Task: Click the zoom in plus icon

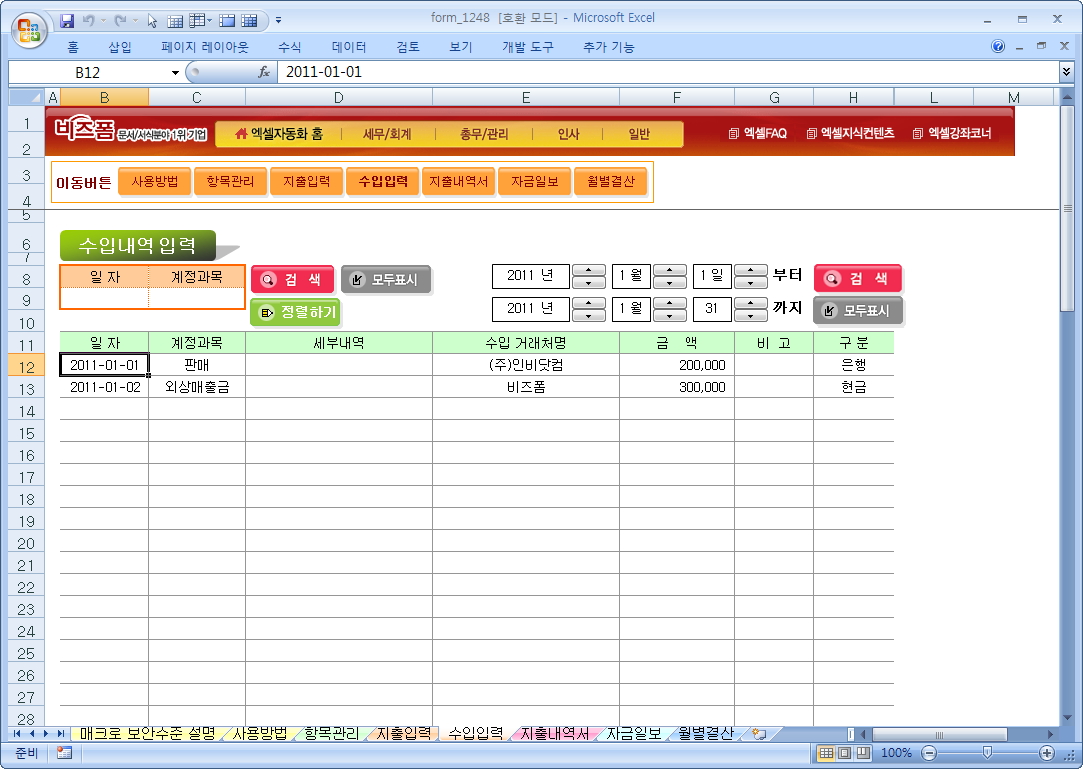Action: point(1047,752)
